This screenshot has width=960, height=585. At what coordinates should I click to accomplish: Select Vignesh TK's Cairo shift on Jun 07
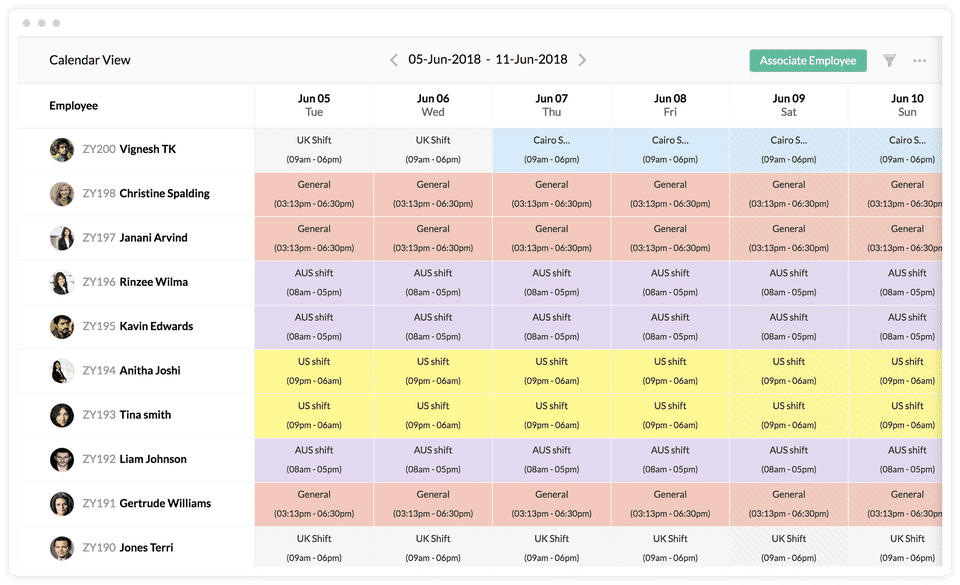551,150
